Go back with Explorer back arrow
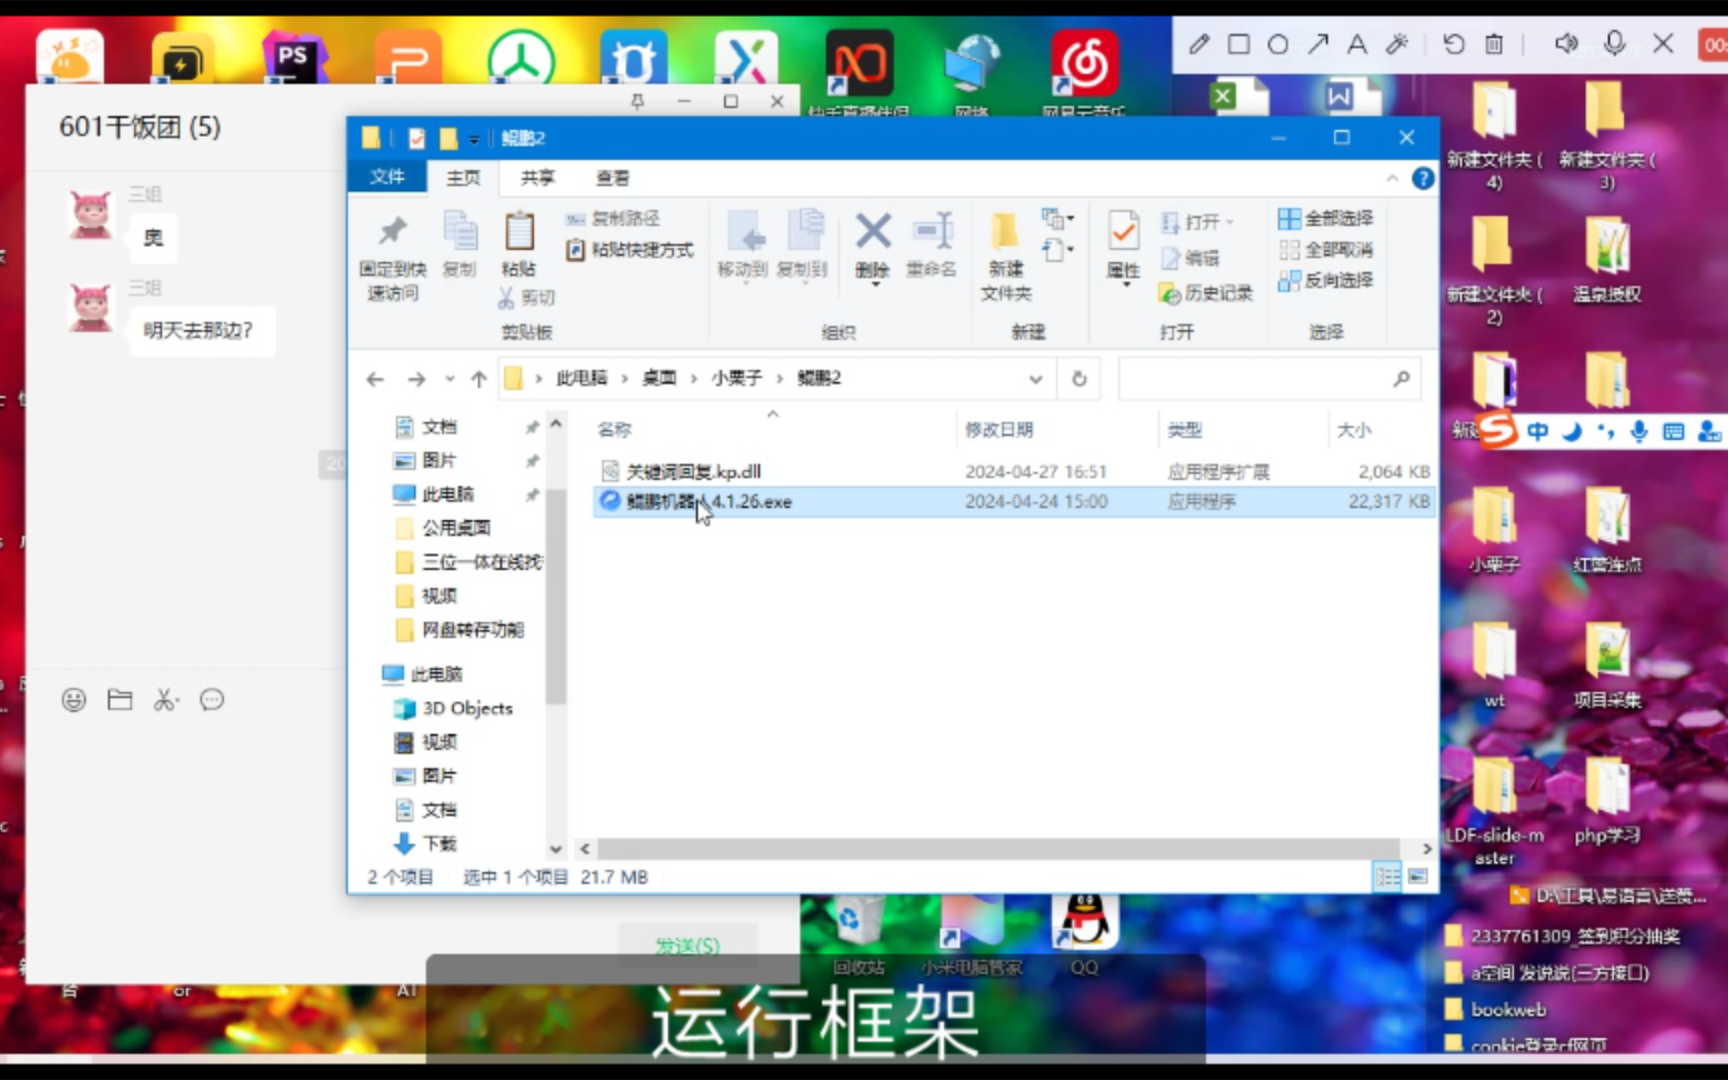The image size is (1728, 1080). (375, 379)
